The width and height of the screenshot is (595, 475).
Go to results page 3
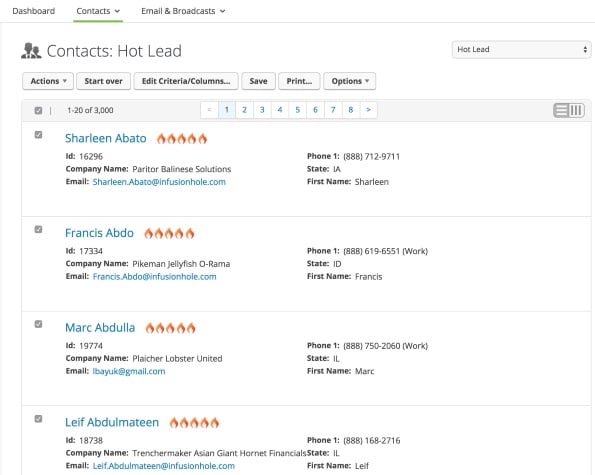tap(262, 110)
